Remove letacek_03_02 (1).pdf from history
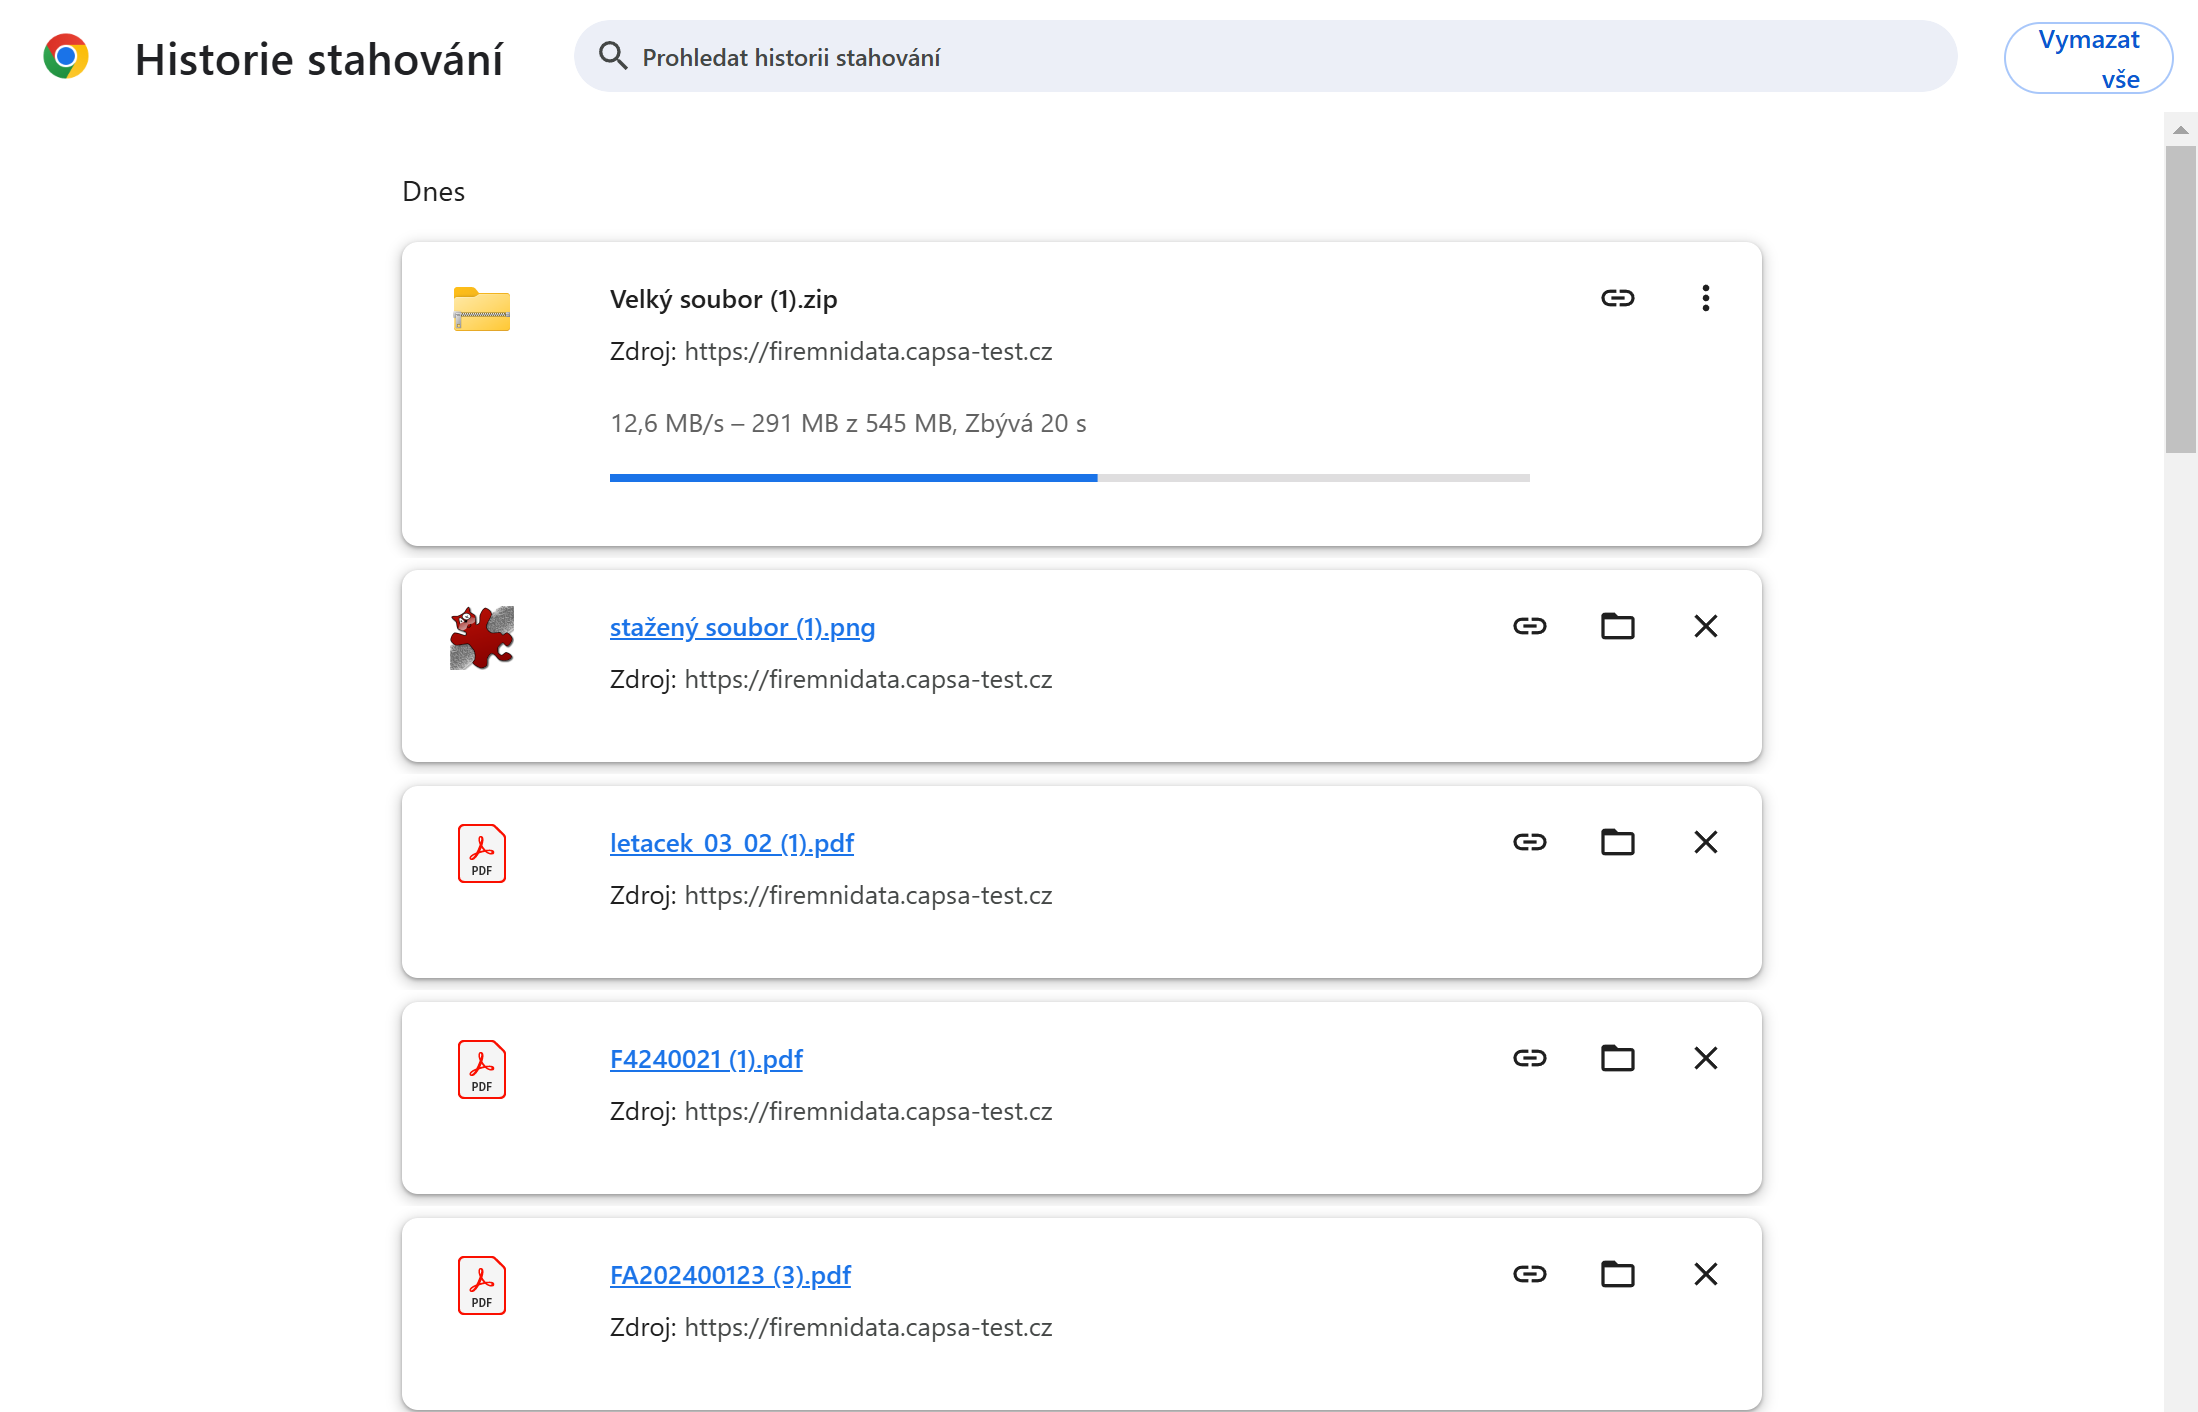Viewport: 2198px width, 1412px height. (x=1705, y=842)
